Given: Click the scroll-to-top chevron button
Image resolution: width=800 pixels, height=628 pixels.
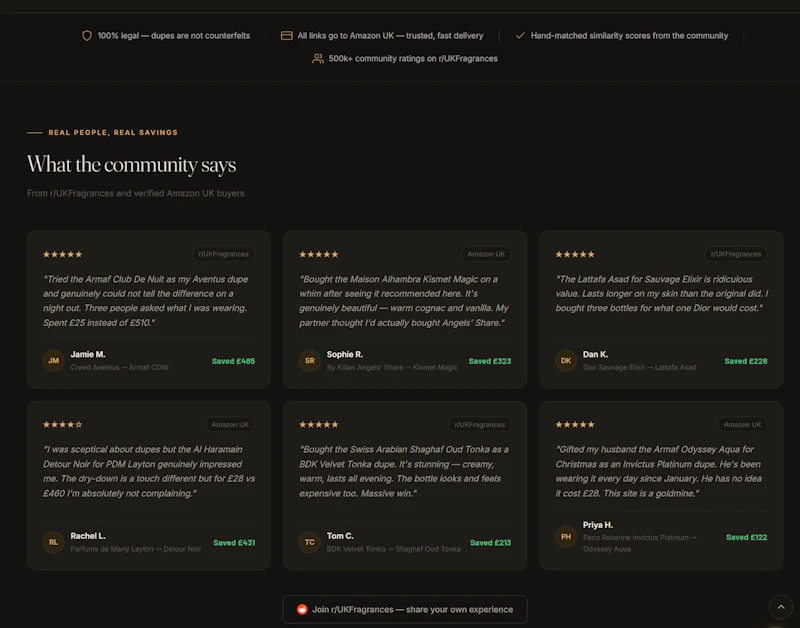Looking at the screenshot, I should point(781,607).
